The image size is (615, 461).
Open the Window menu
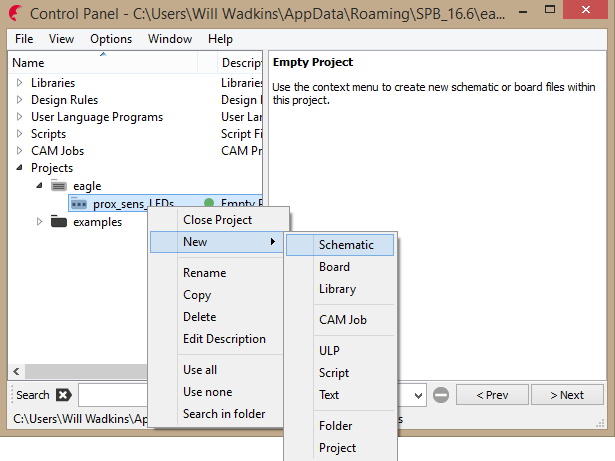click(x=170, y=39)
